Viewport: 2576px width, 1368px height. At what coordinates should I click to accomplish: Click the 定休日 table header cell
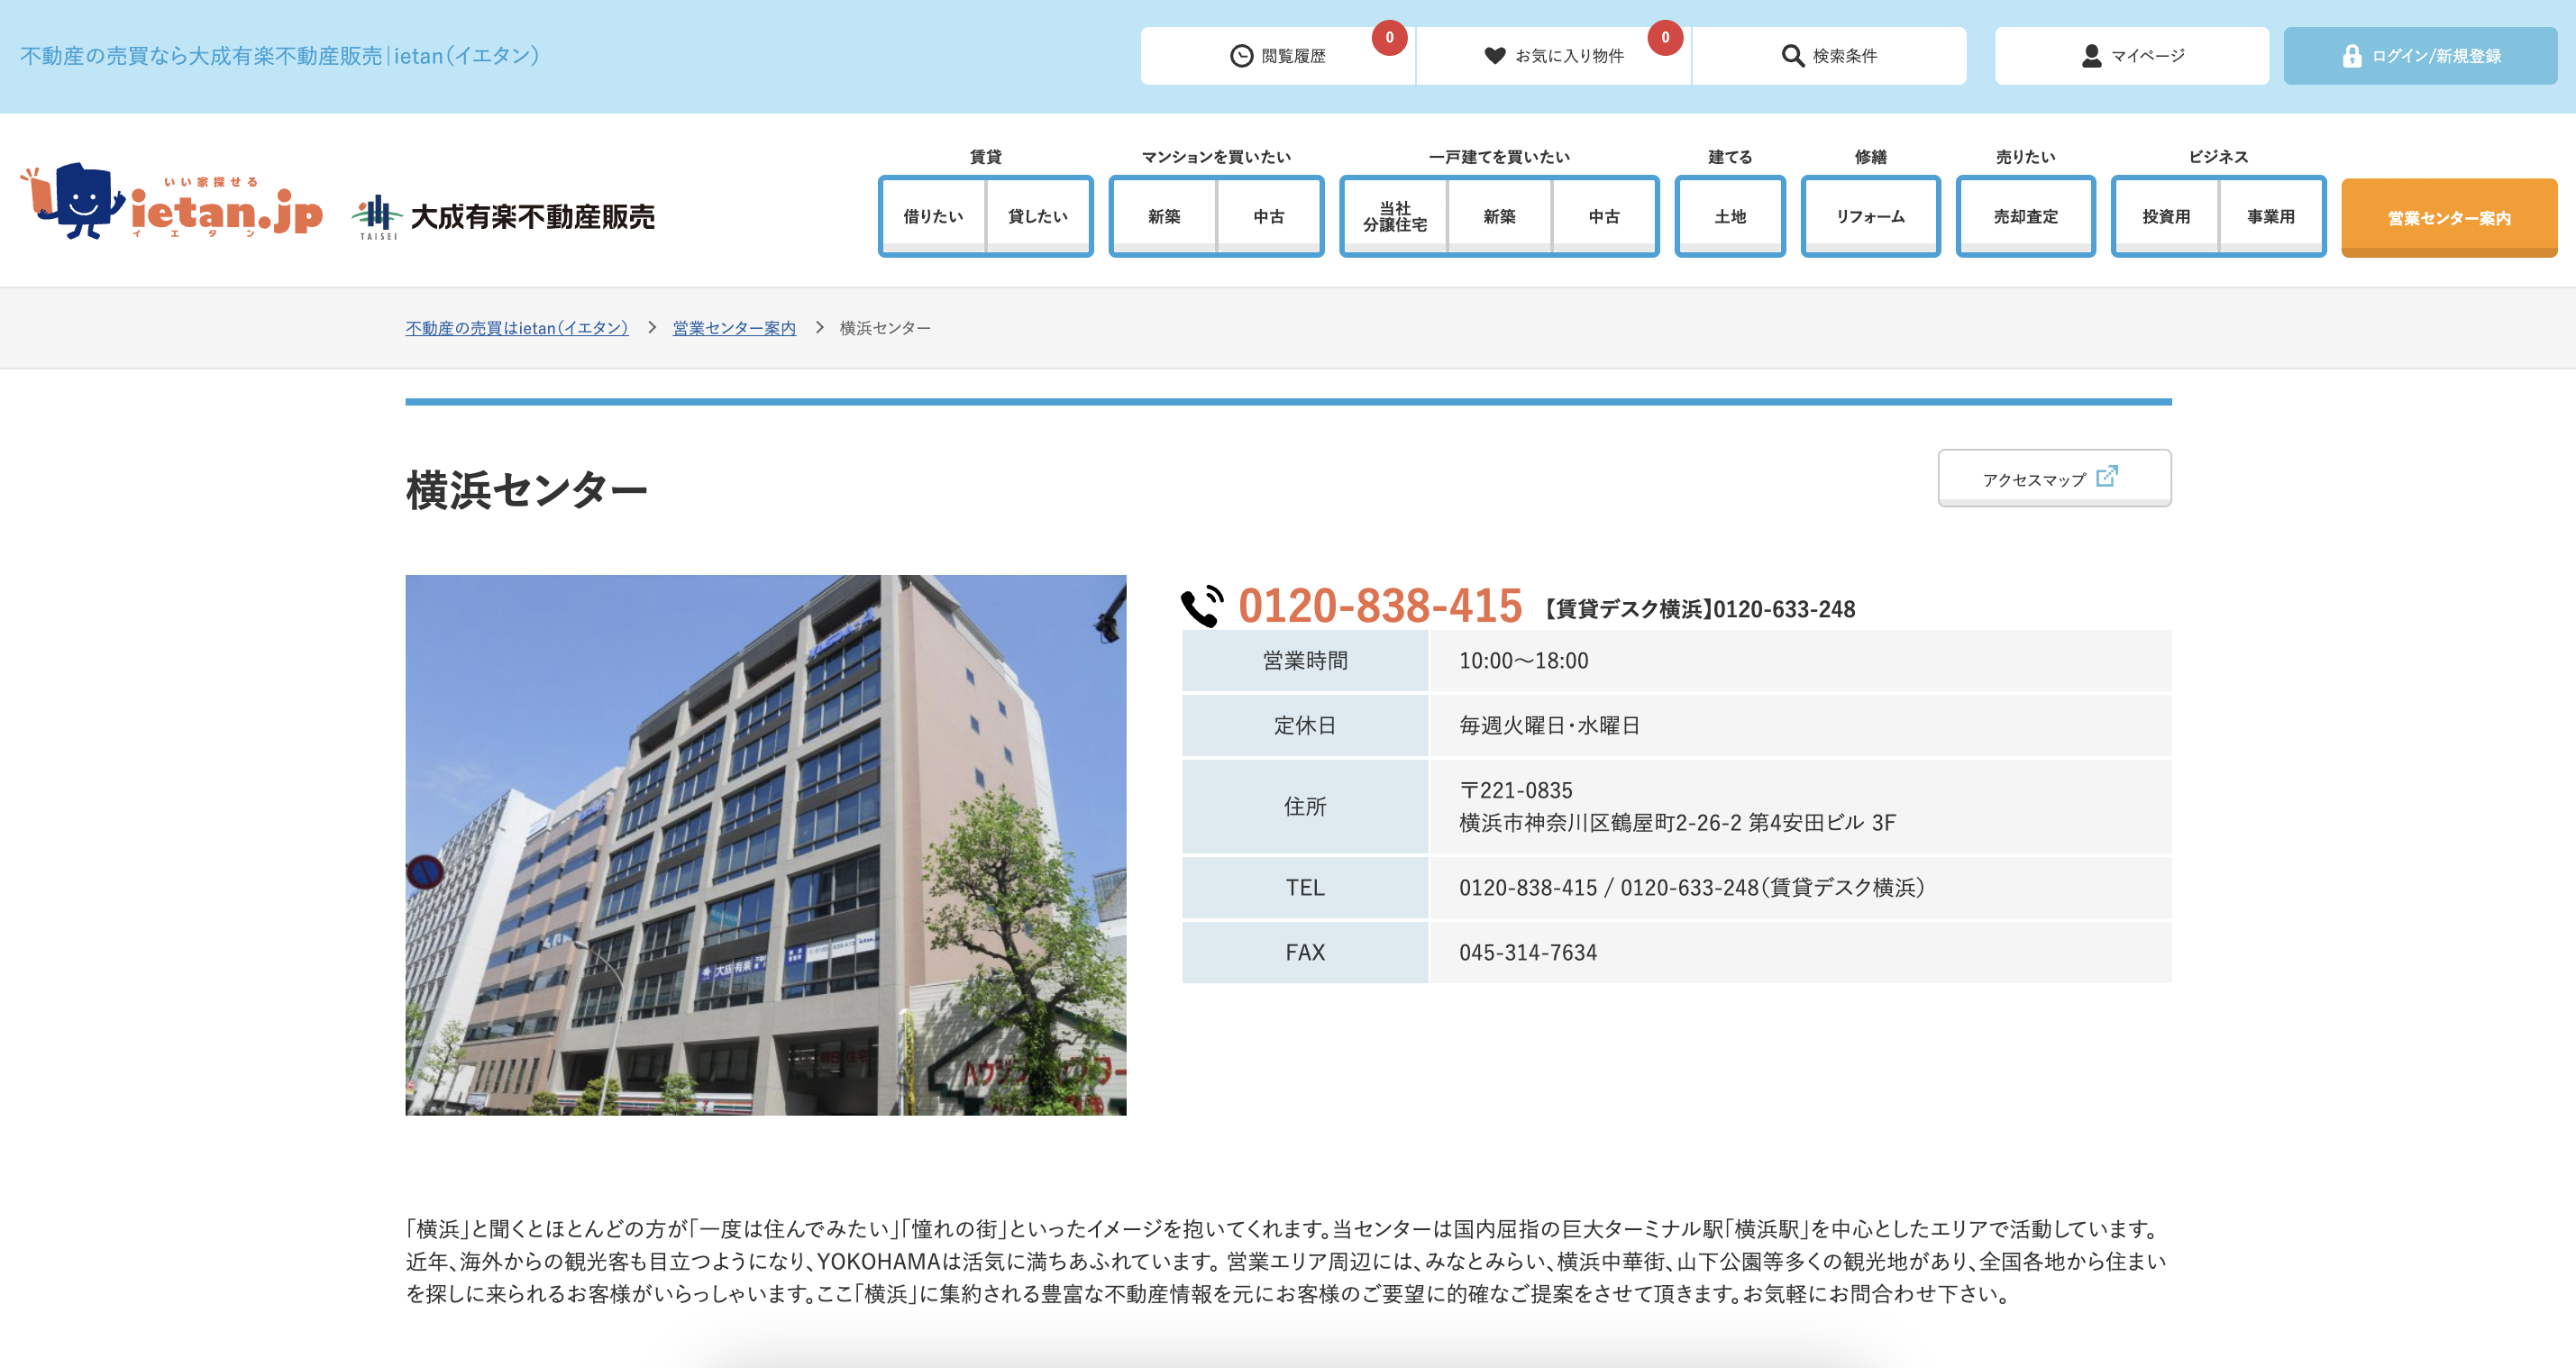(x=1305, y=726)
